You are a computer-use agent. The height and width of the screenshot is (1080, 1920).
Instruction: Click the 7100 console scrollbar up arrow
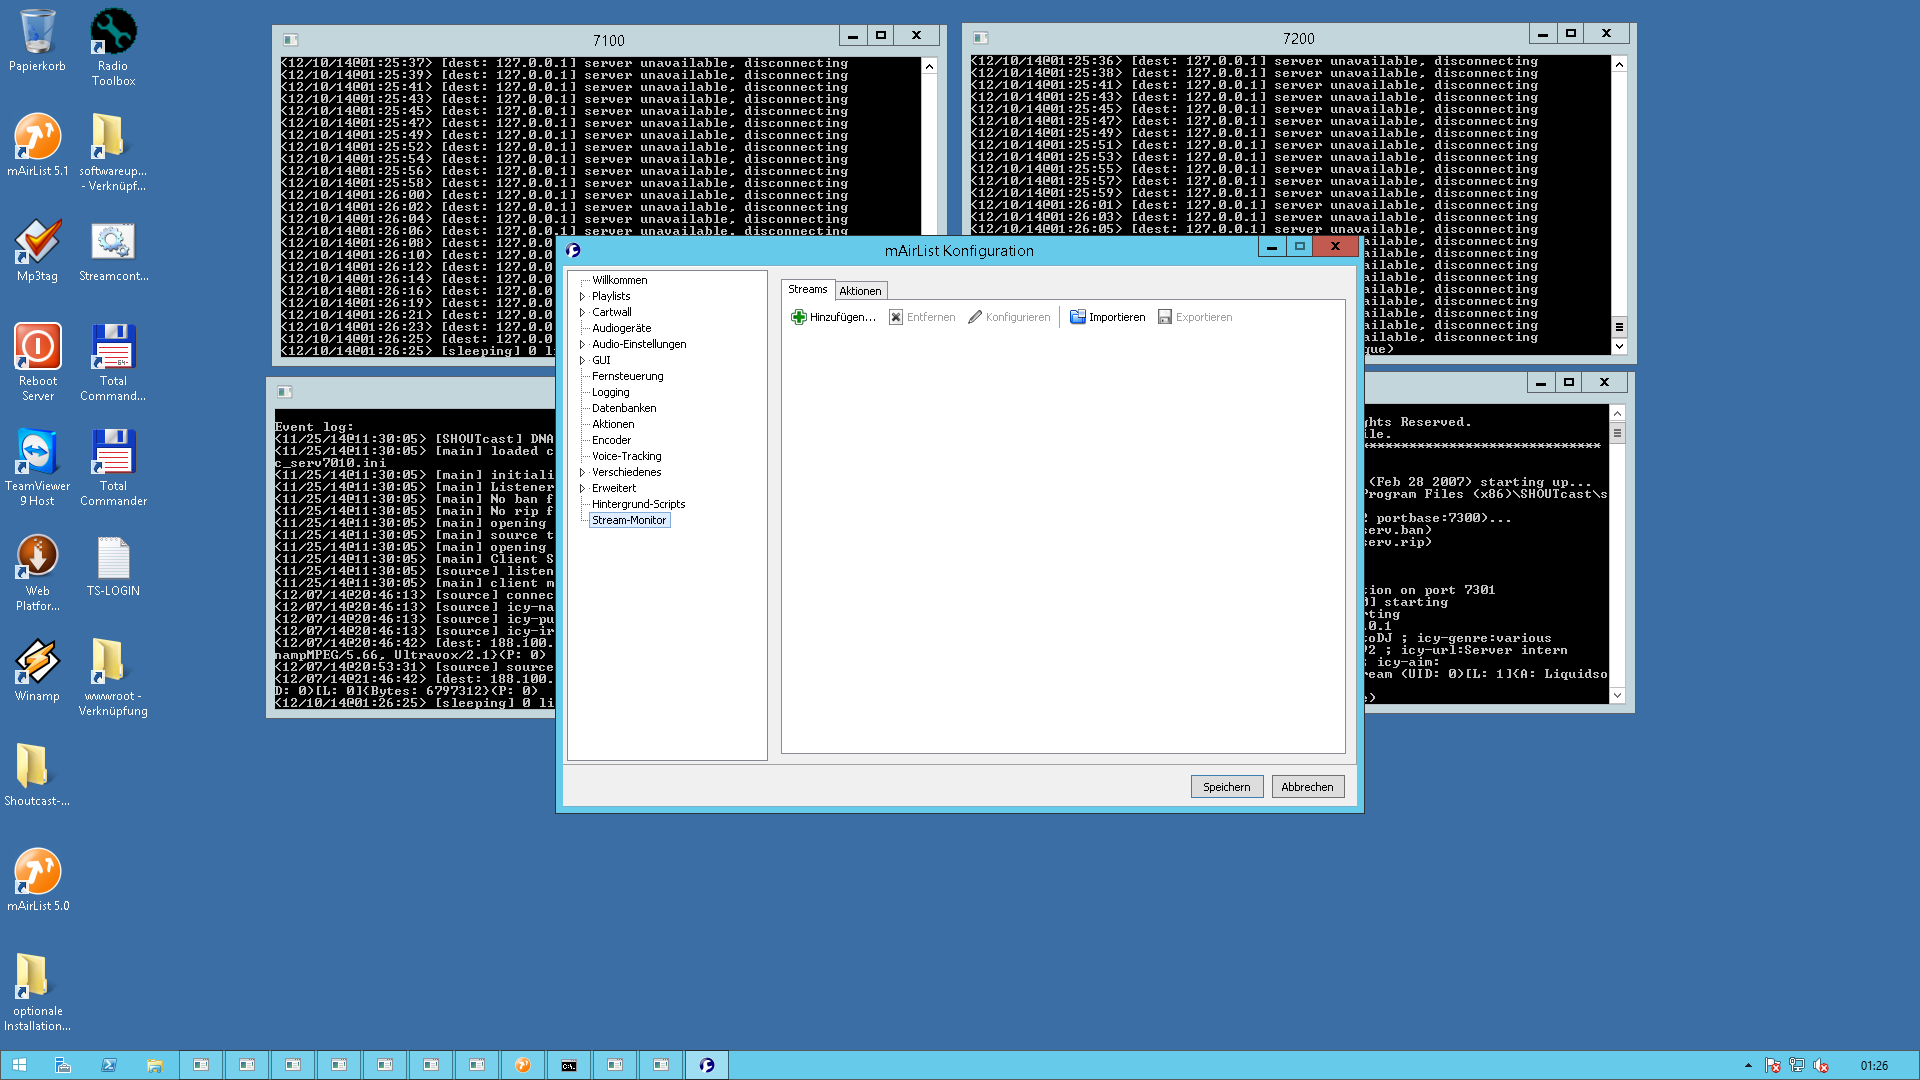point(929,66)
